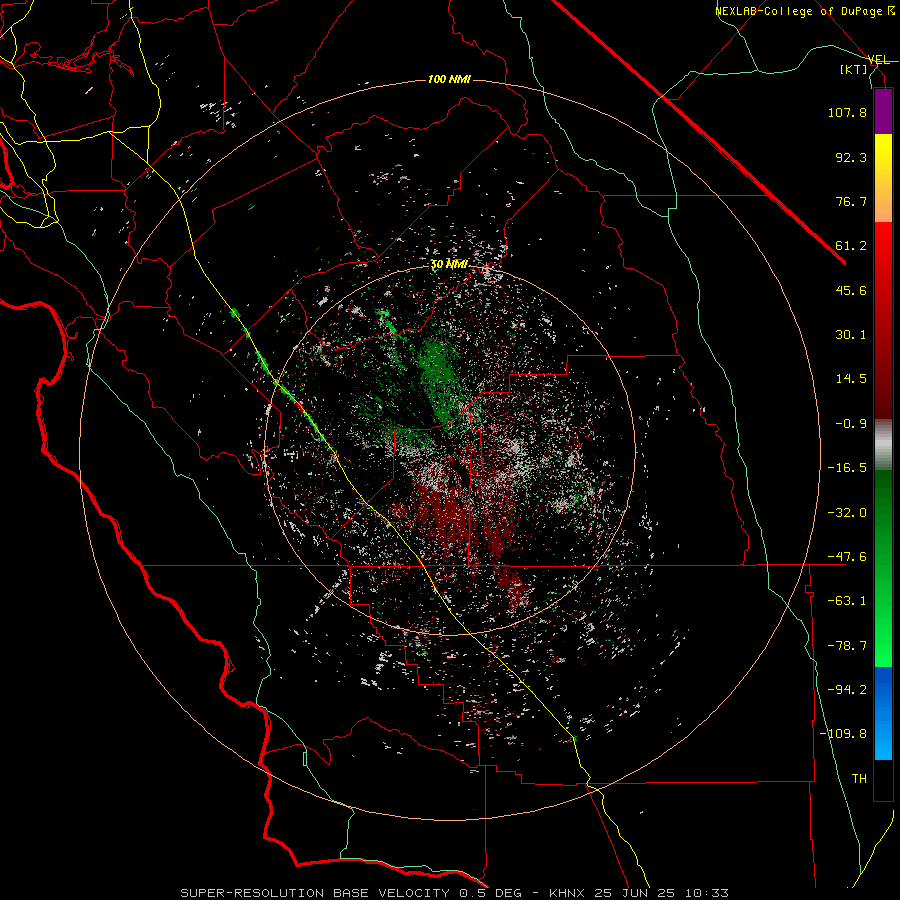This screenshot has width=900, height=900.
Task: Pick the green segment of velocity color bar
Action: click(883, 568)
